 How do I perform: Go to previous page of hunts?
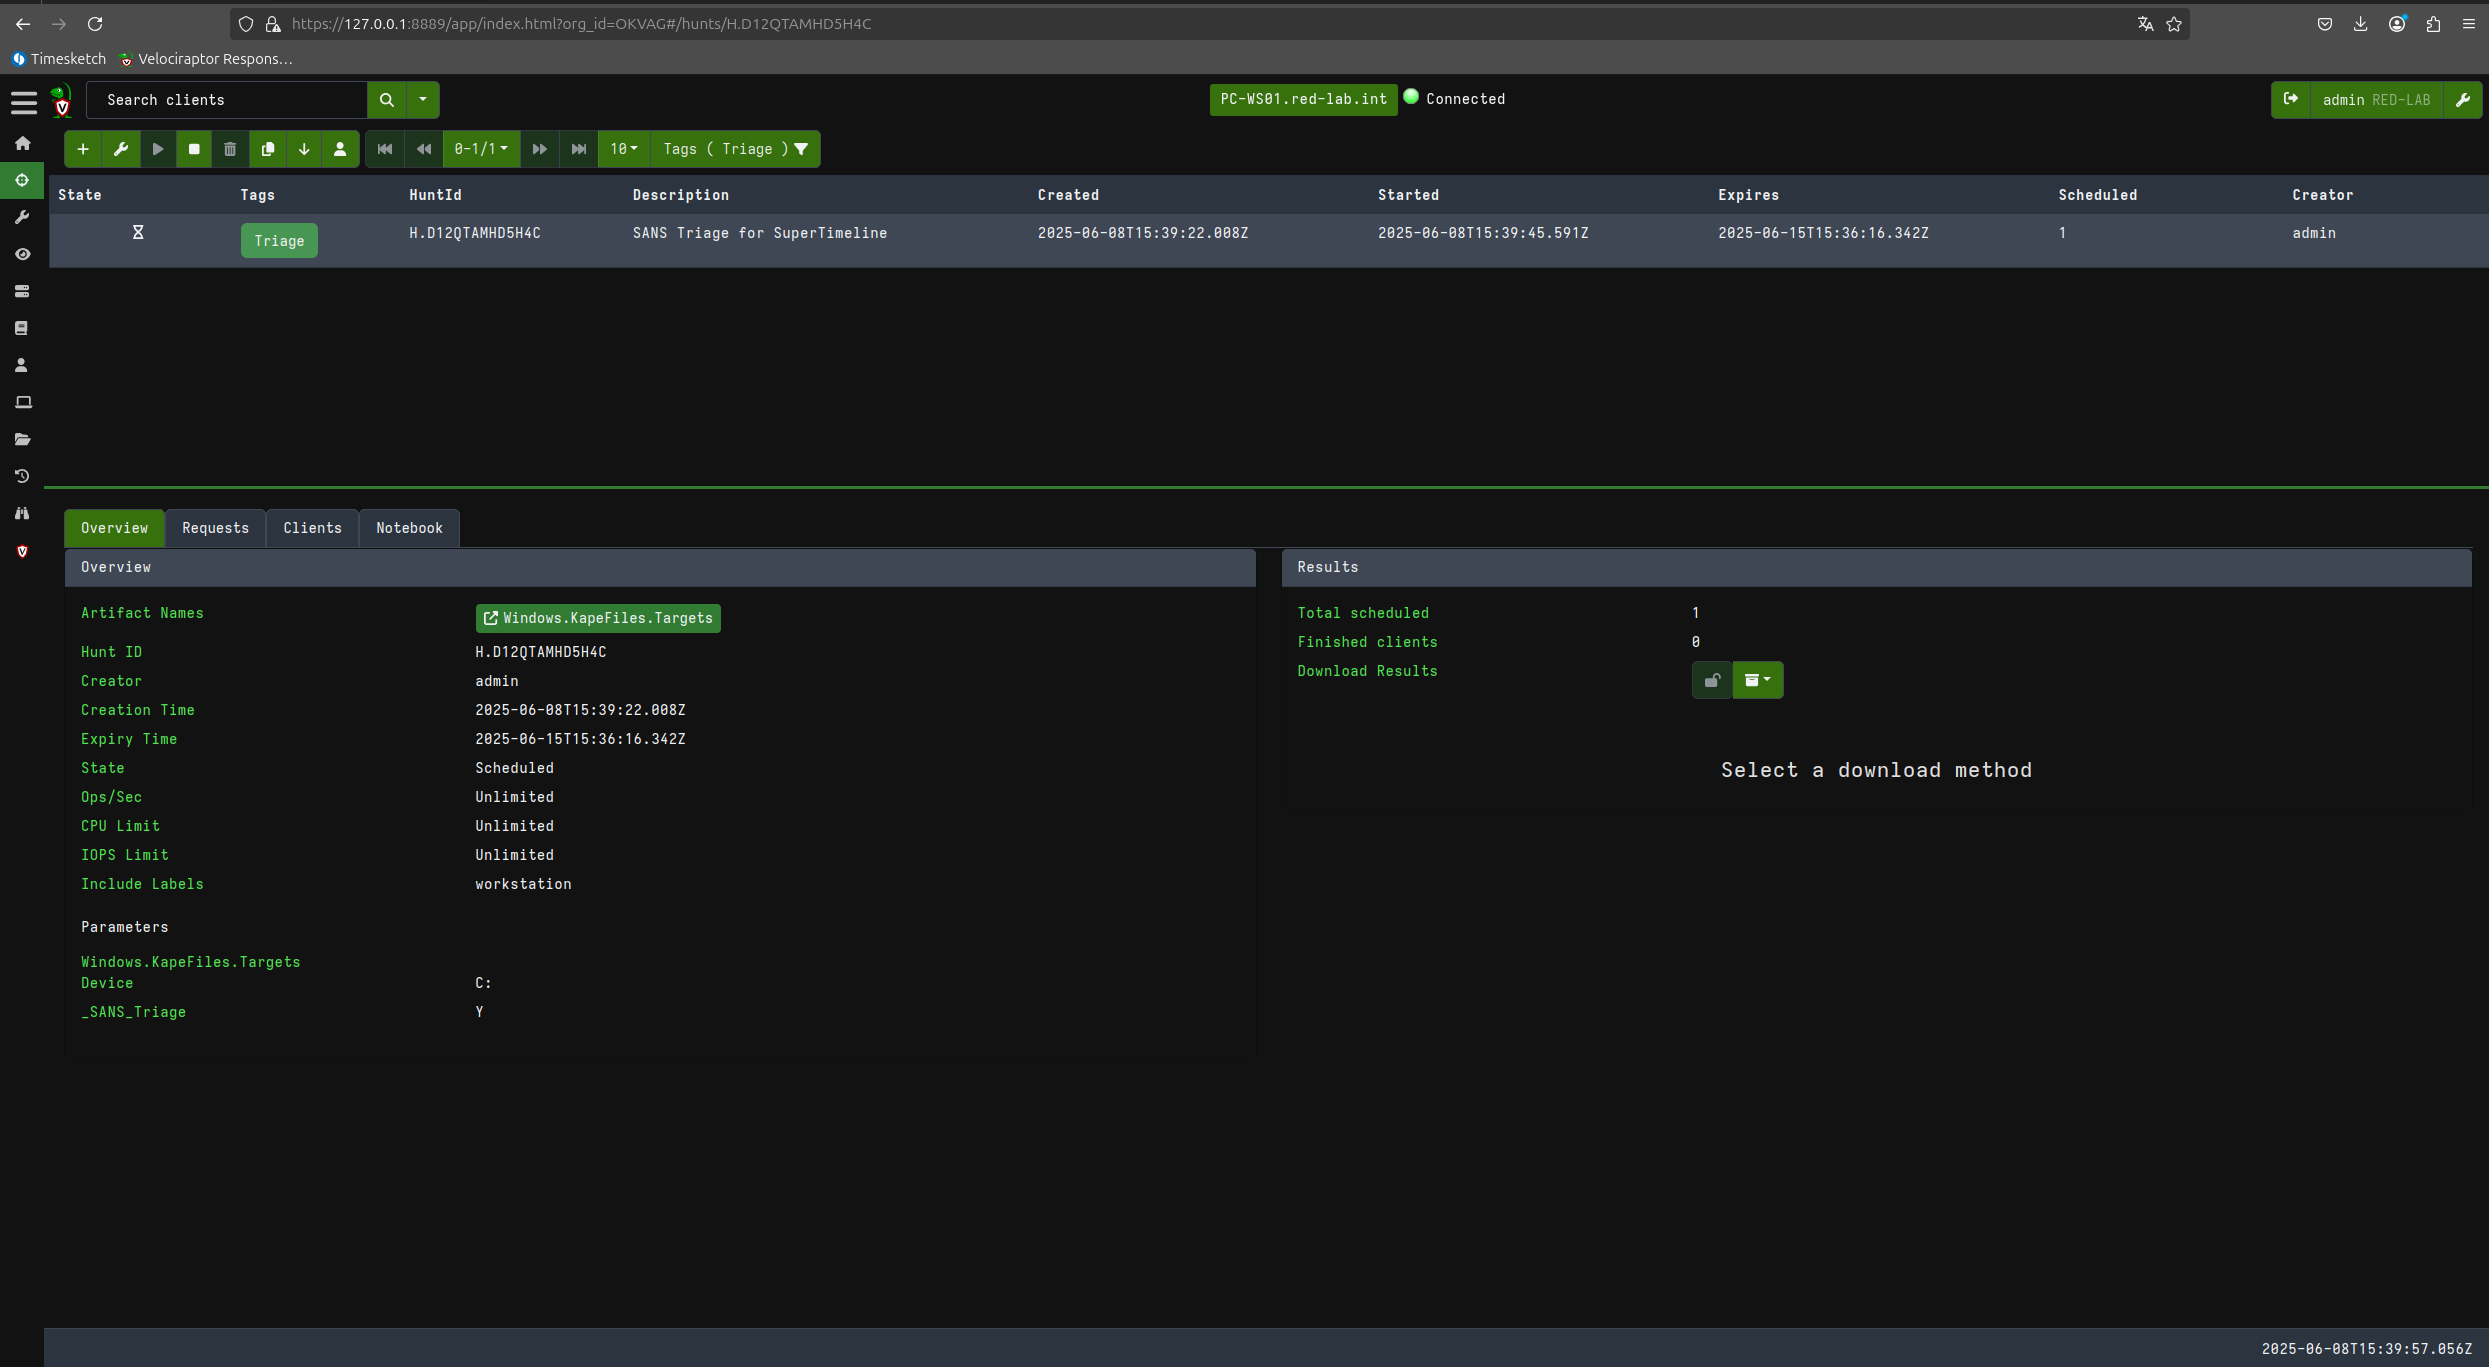click(424, 149)
